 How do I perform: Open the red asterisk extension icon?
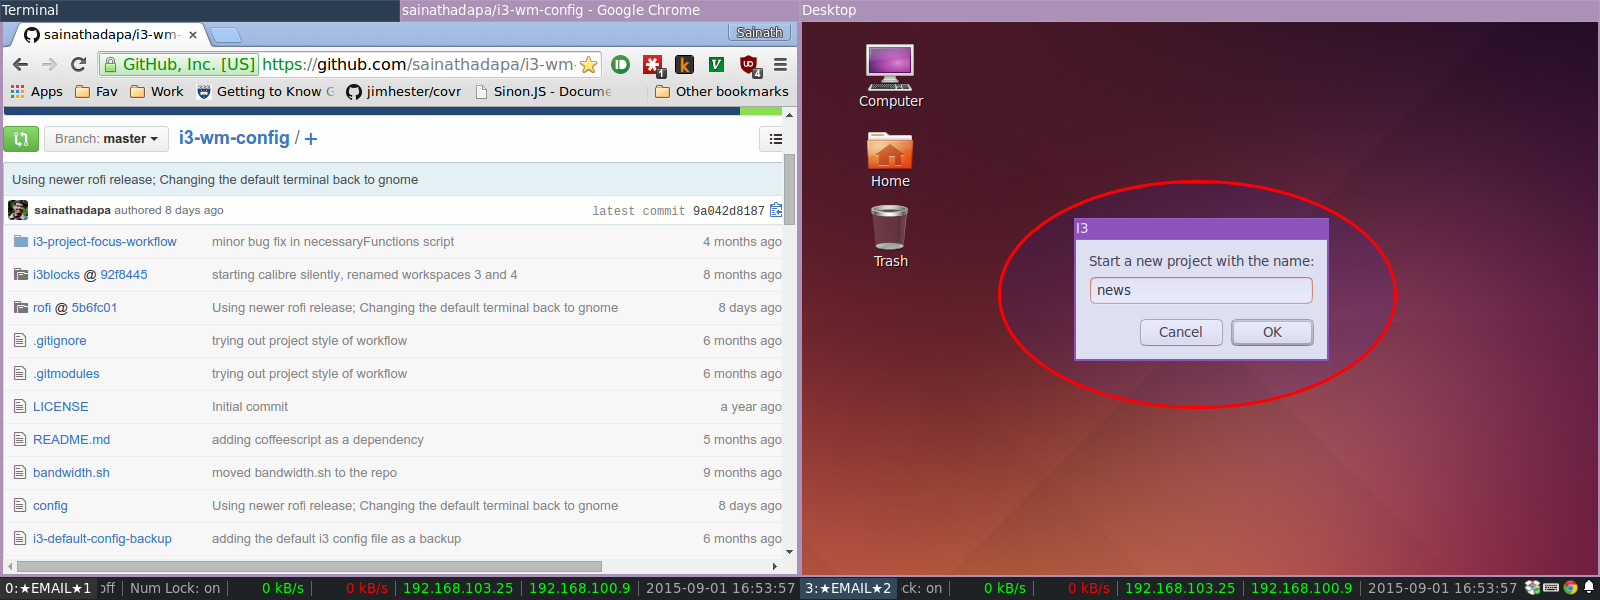(653, 65)
